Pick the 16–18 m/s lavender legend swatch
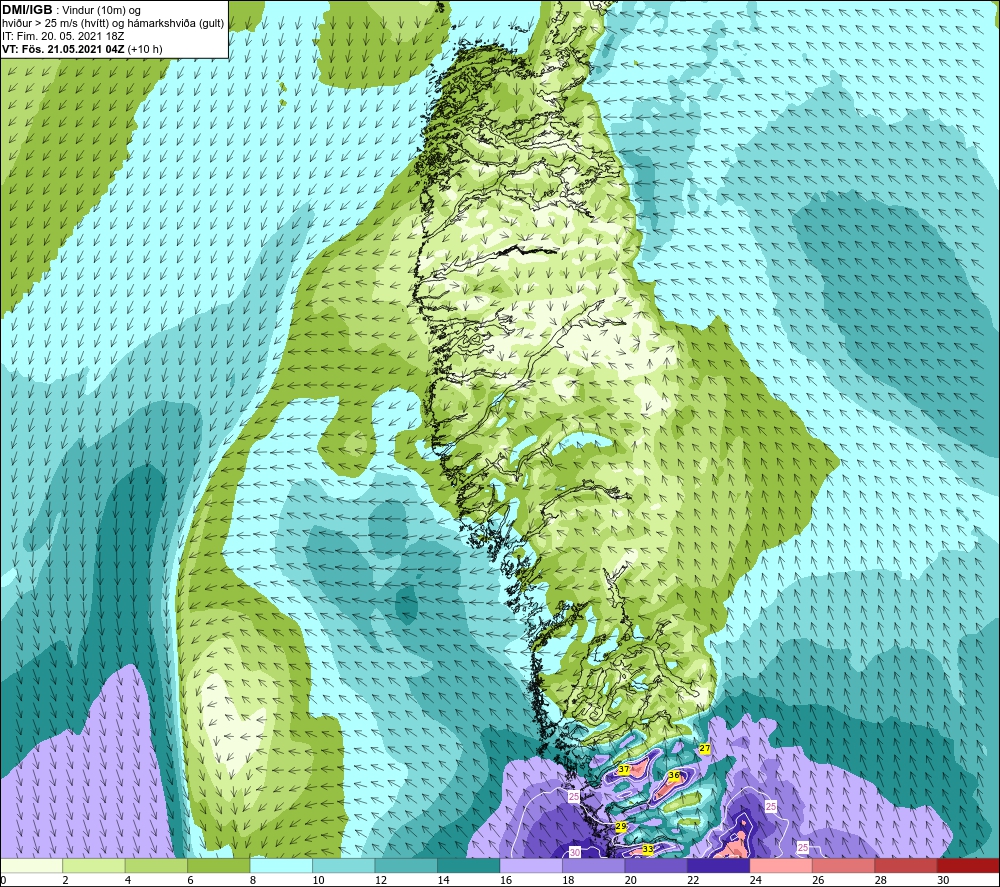1000x887 pixels. (x=531, y=865)
